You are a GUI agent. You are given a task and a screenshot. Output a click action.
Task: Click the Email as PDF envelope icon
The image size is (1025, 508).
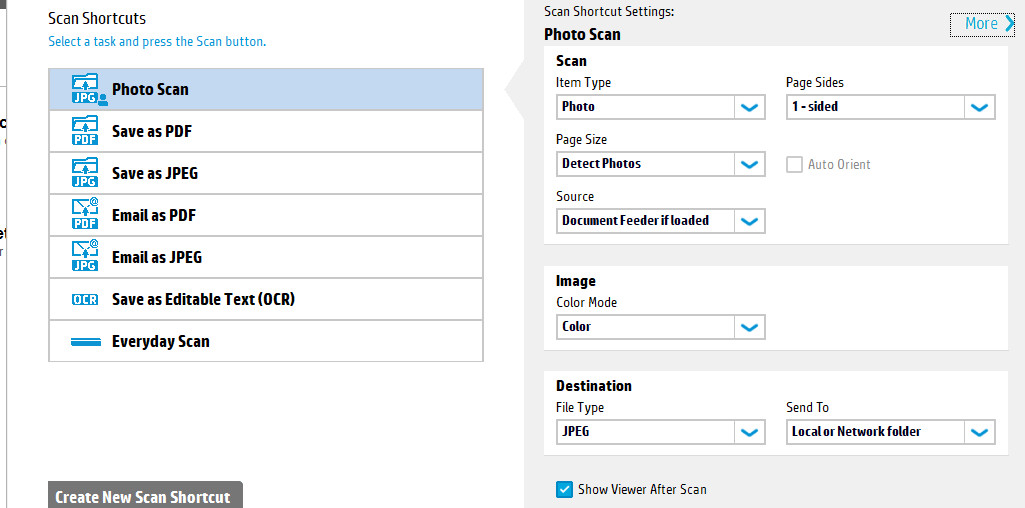[x=84, y=215]
